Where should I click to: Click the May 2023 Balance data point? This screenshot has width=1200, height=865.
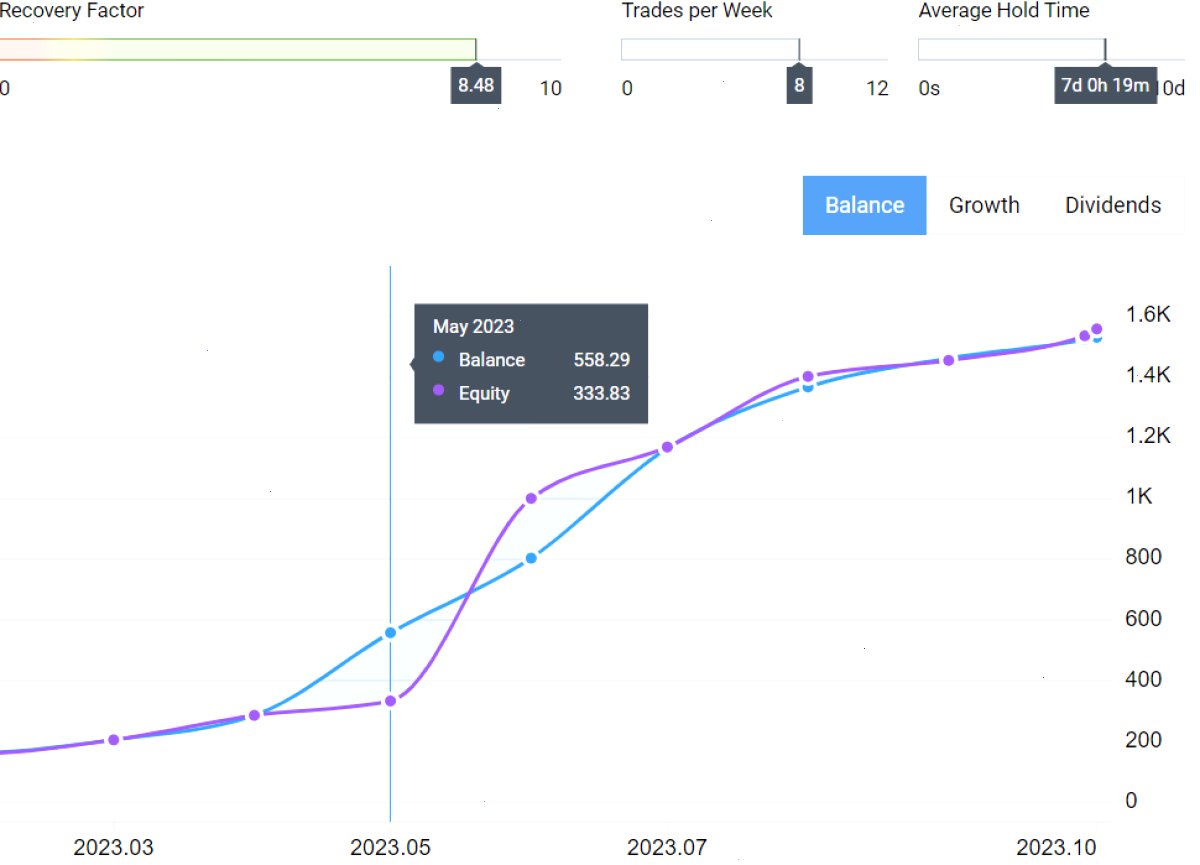coord(390,632)
